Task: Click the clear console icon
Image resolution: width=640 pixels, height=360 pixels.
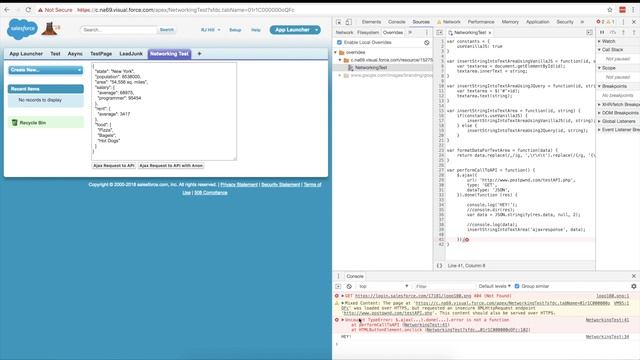Action: [x=349, y=286]
